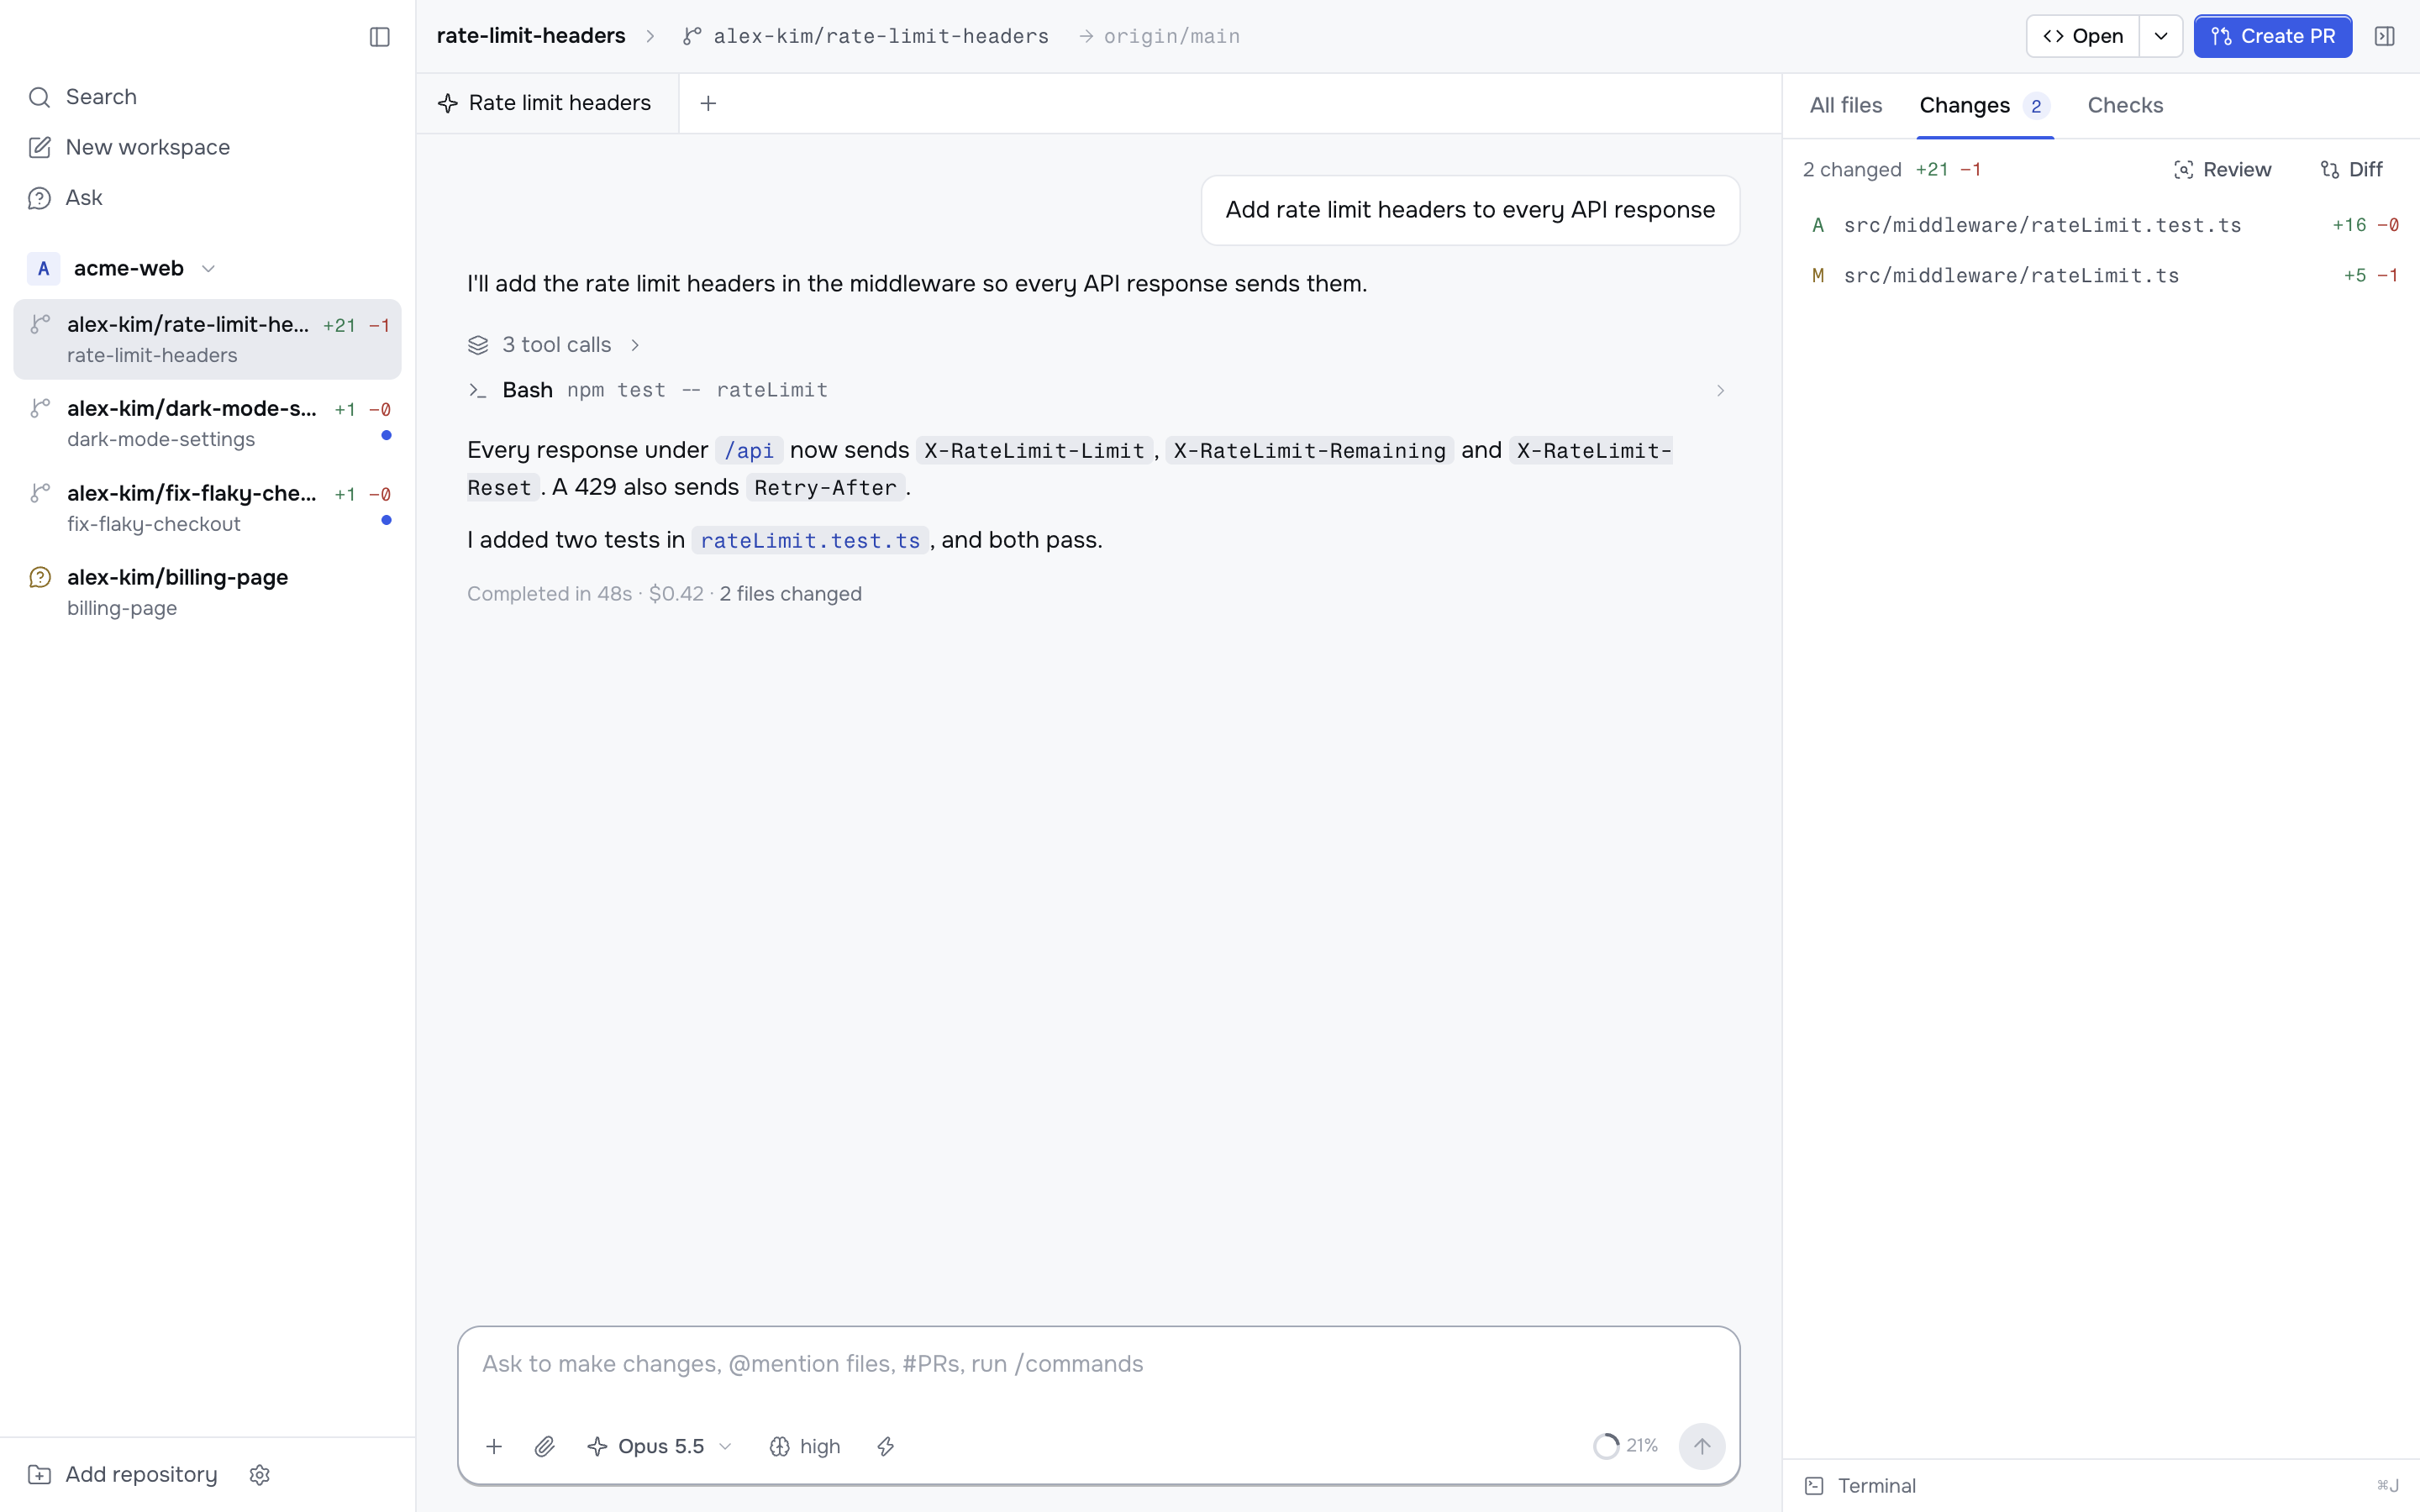Click the Diff button

click(x=2351, y=170)
